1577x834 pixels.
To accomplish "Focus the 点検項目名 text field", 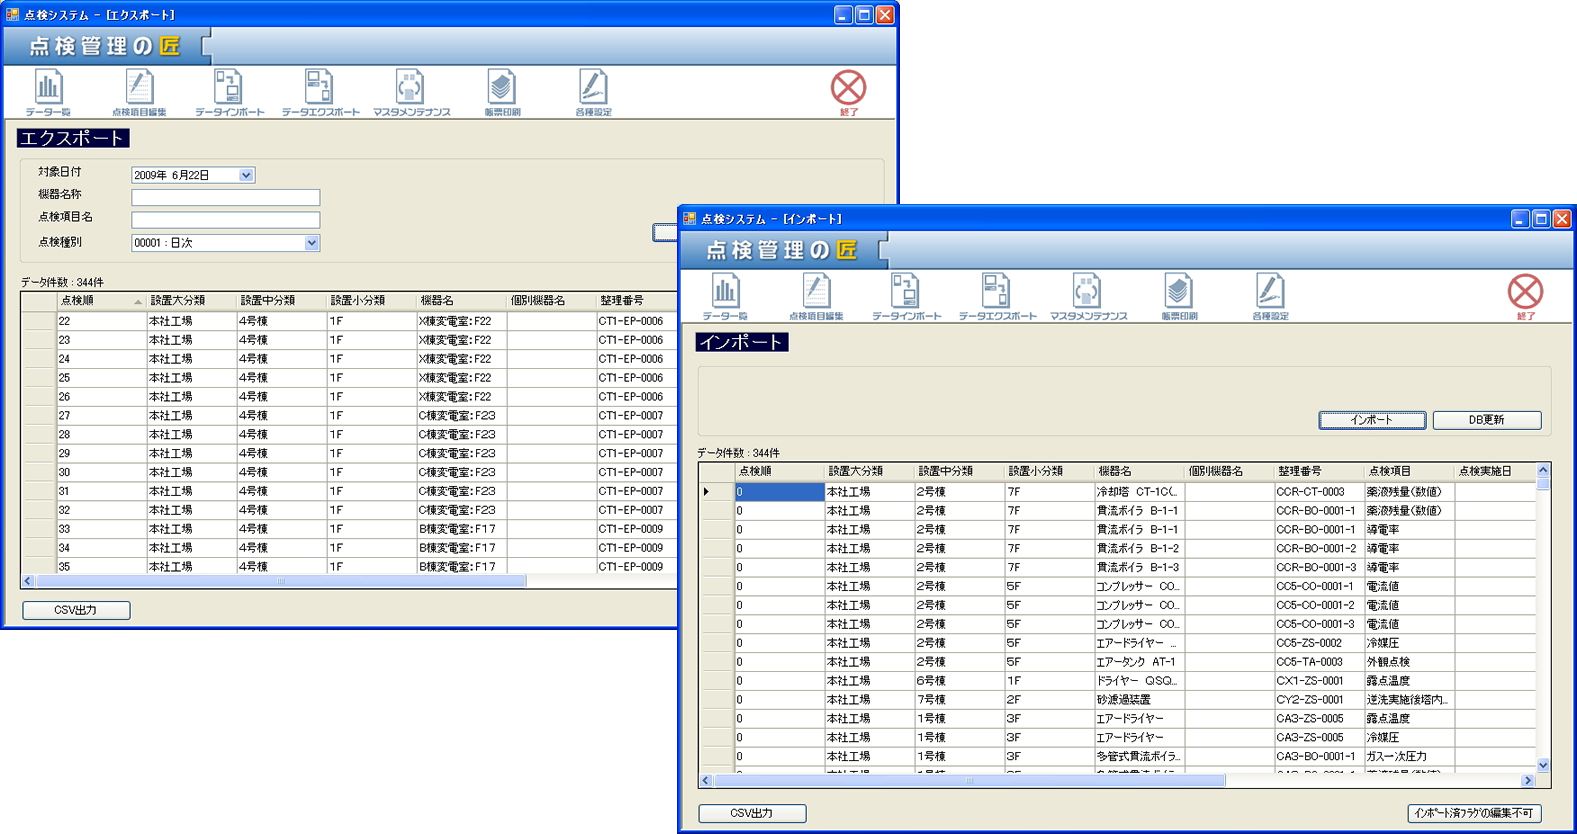I will click(x=225, y=220).
